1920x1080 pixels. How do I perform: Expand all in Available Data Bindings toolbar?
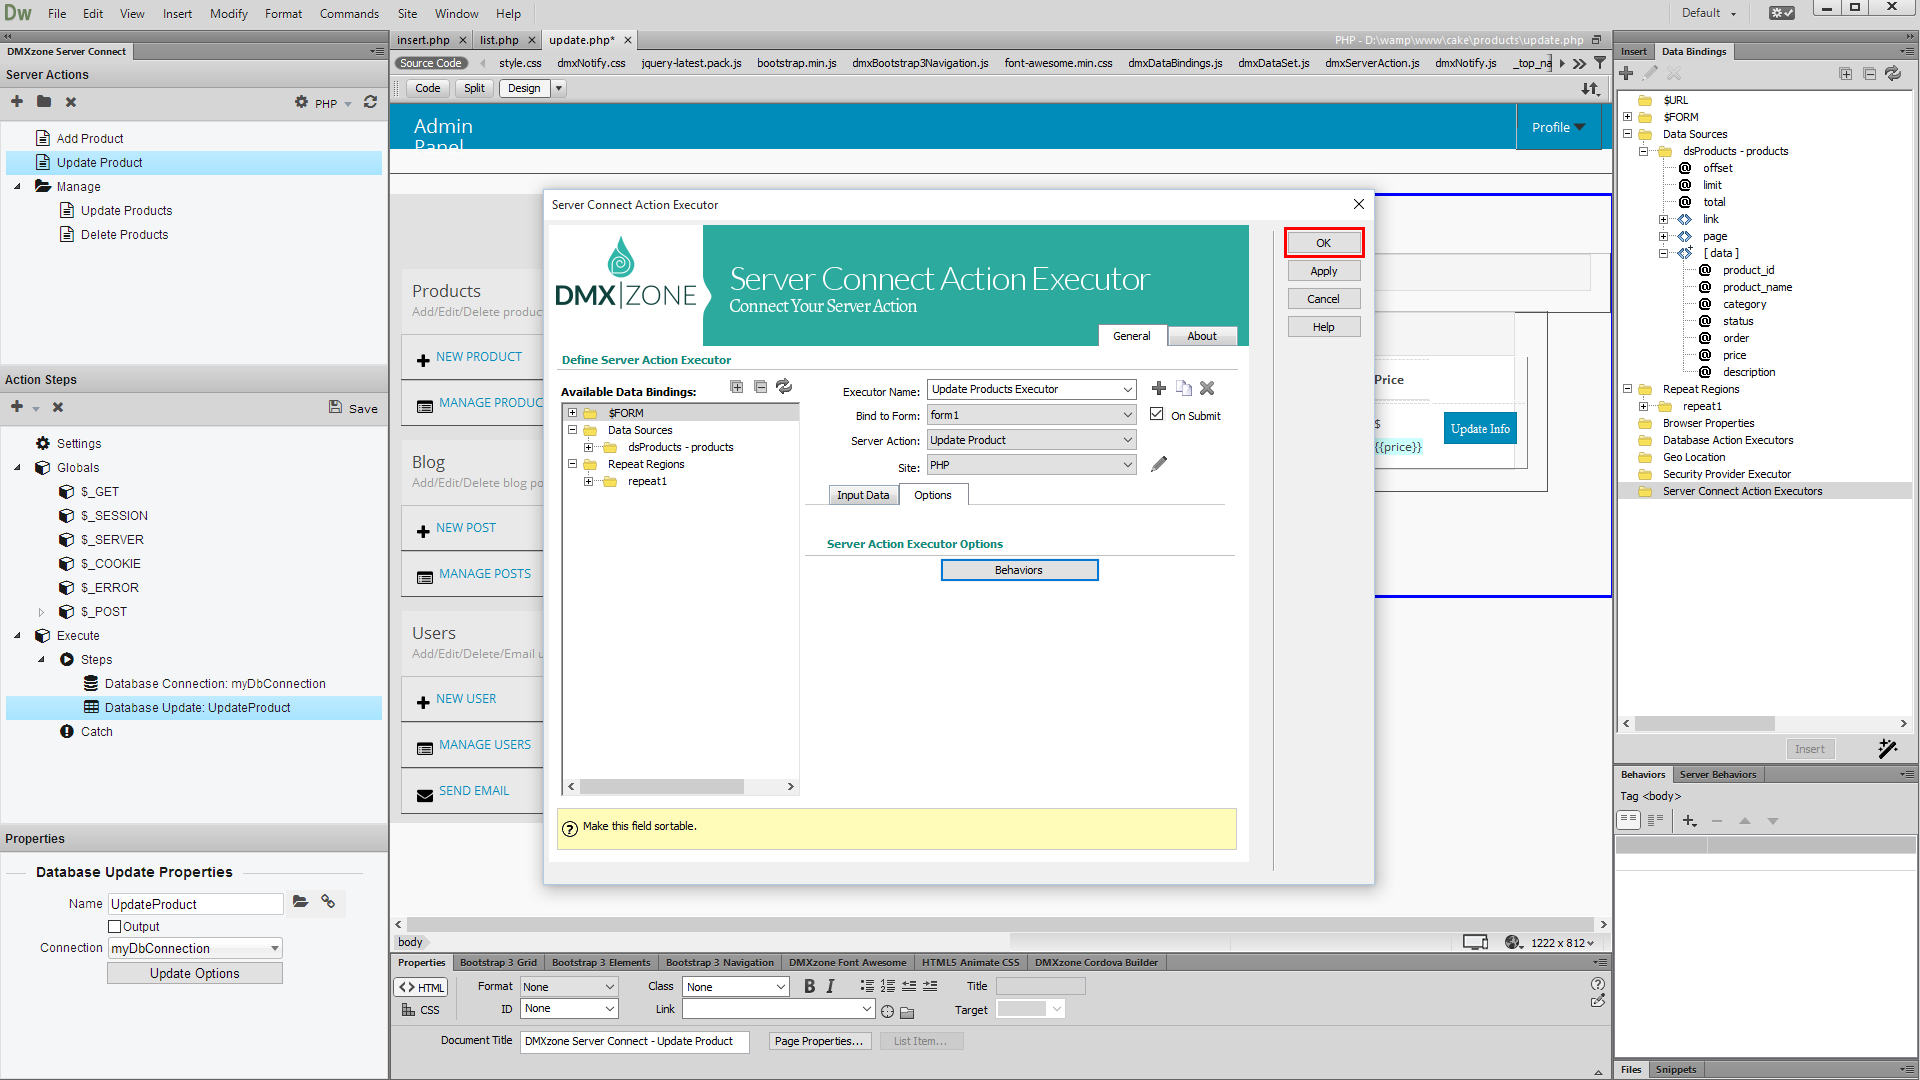tap(736, 387)
